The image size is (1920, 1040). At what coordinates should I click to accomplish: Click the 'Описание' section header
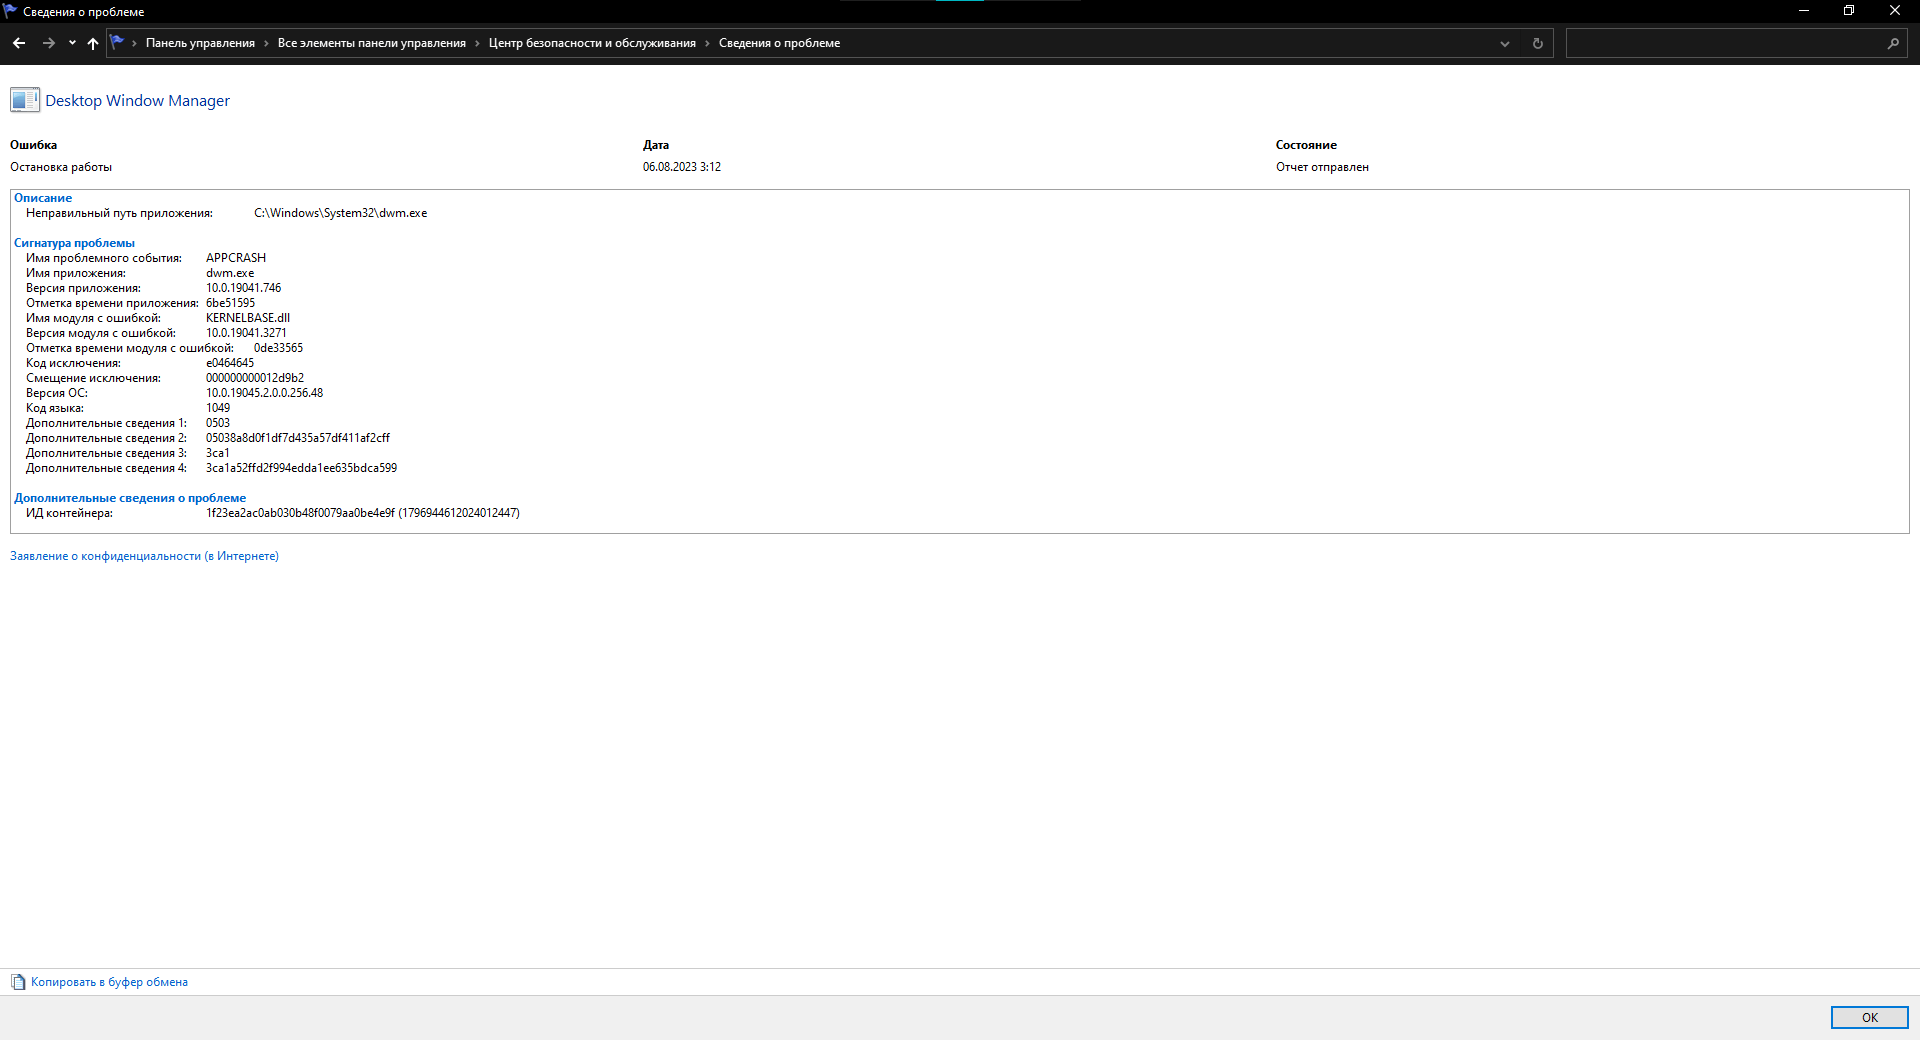43,198
